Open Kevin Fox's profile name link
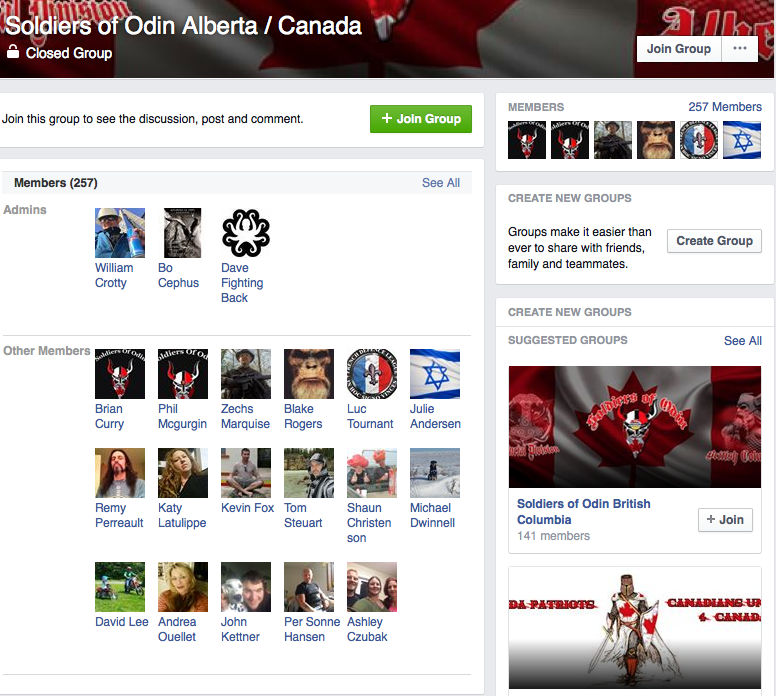 tap(247, 508)
